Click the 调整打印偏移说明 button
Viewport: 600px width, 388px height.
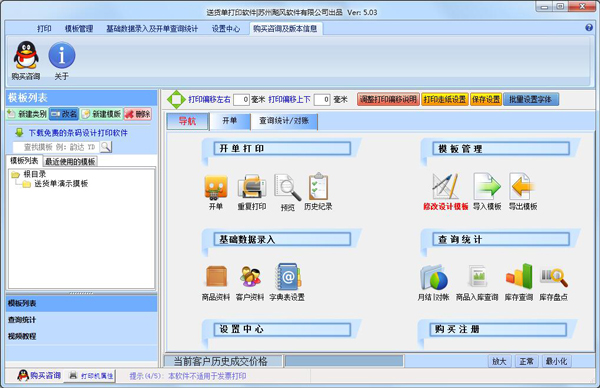point(388,99)
